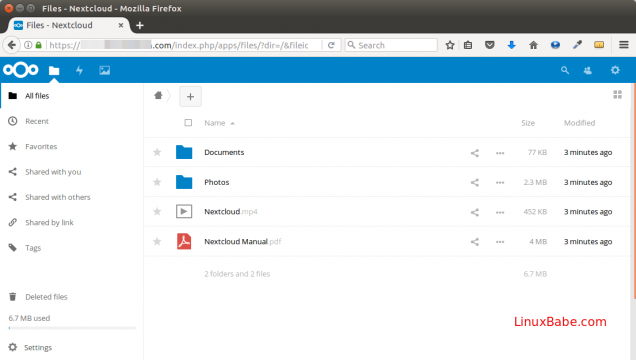The height and width of the screenshot is (360, 636).
Task: Favorite the Documents folder star
Action: pos(157,152)
